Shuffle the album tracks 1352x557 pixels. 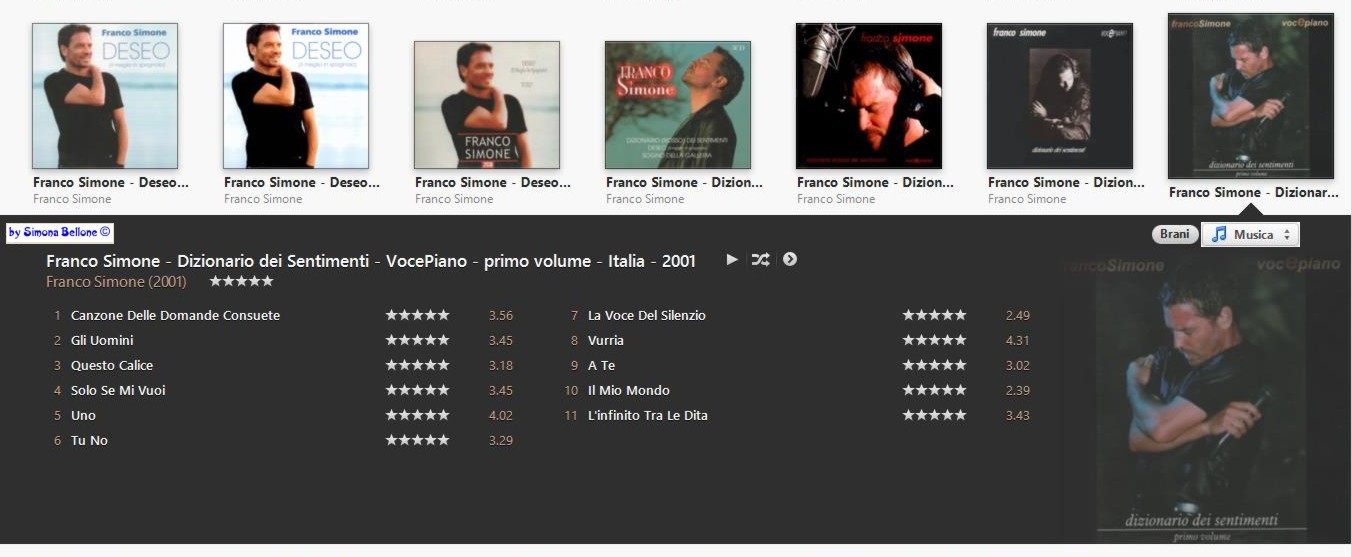point(761,260)
